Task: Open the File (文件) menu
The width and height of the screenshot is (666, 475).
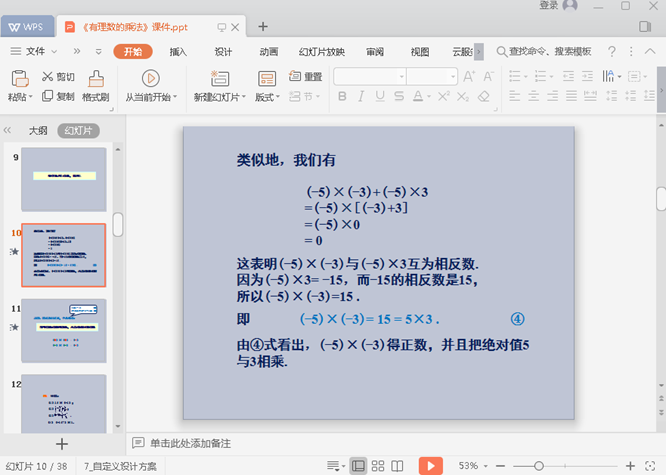Action: (x=34, y=51)
